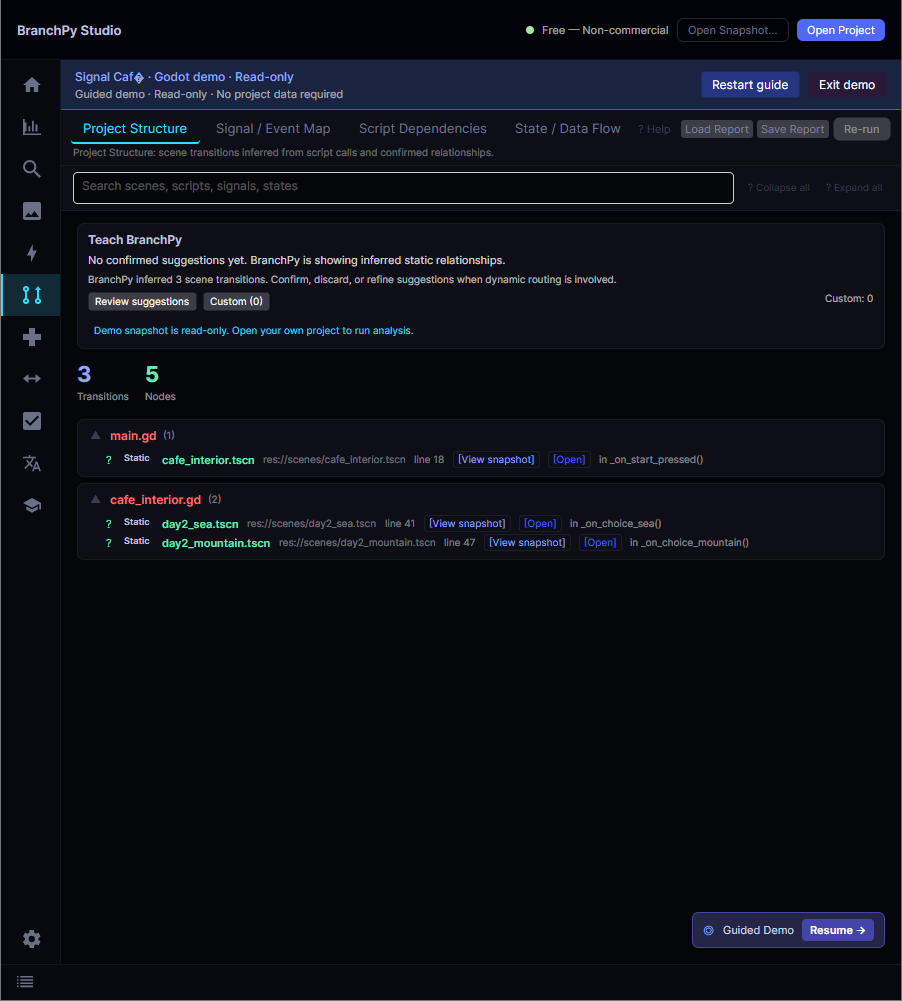Open cafe_interior.tscn via [Open] link
Screen dimensions: 902x1001
point(569,460)
